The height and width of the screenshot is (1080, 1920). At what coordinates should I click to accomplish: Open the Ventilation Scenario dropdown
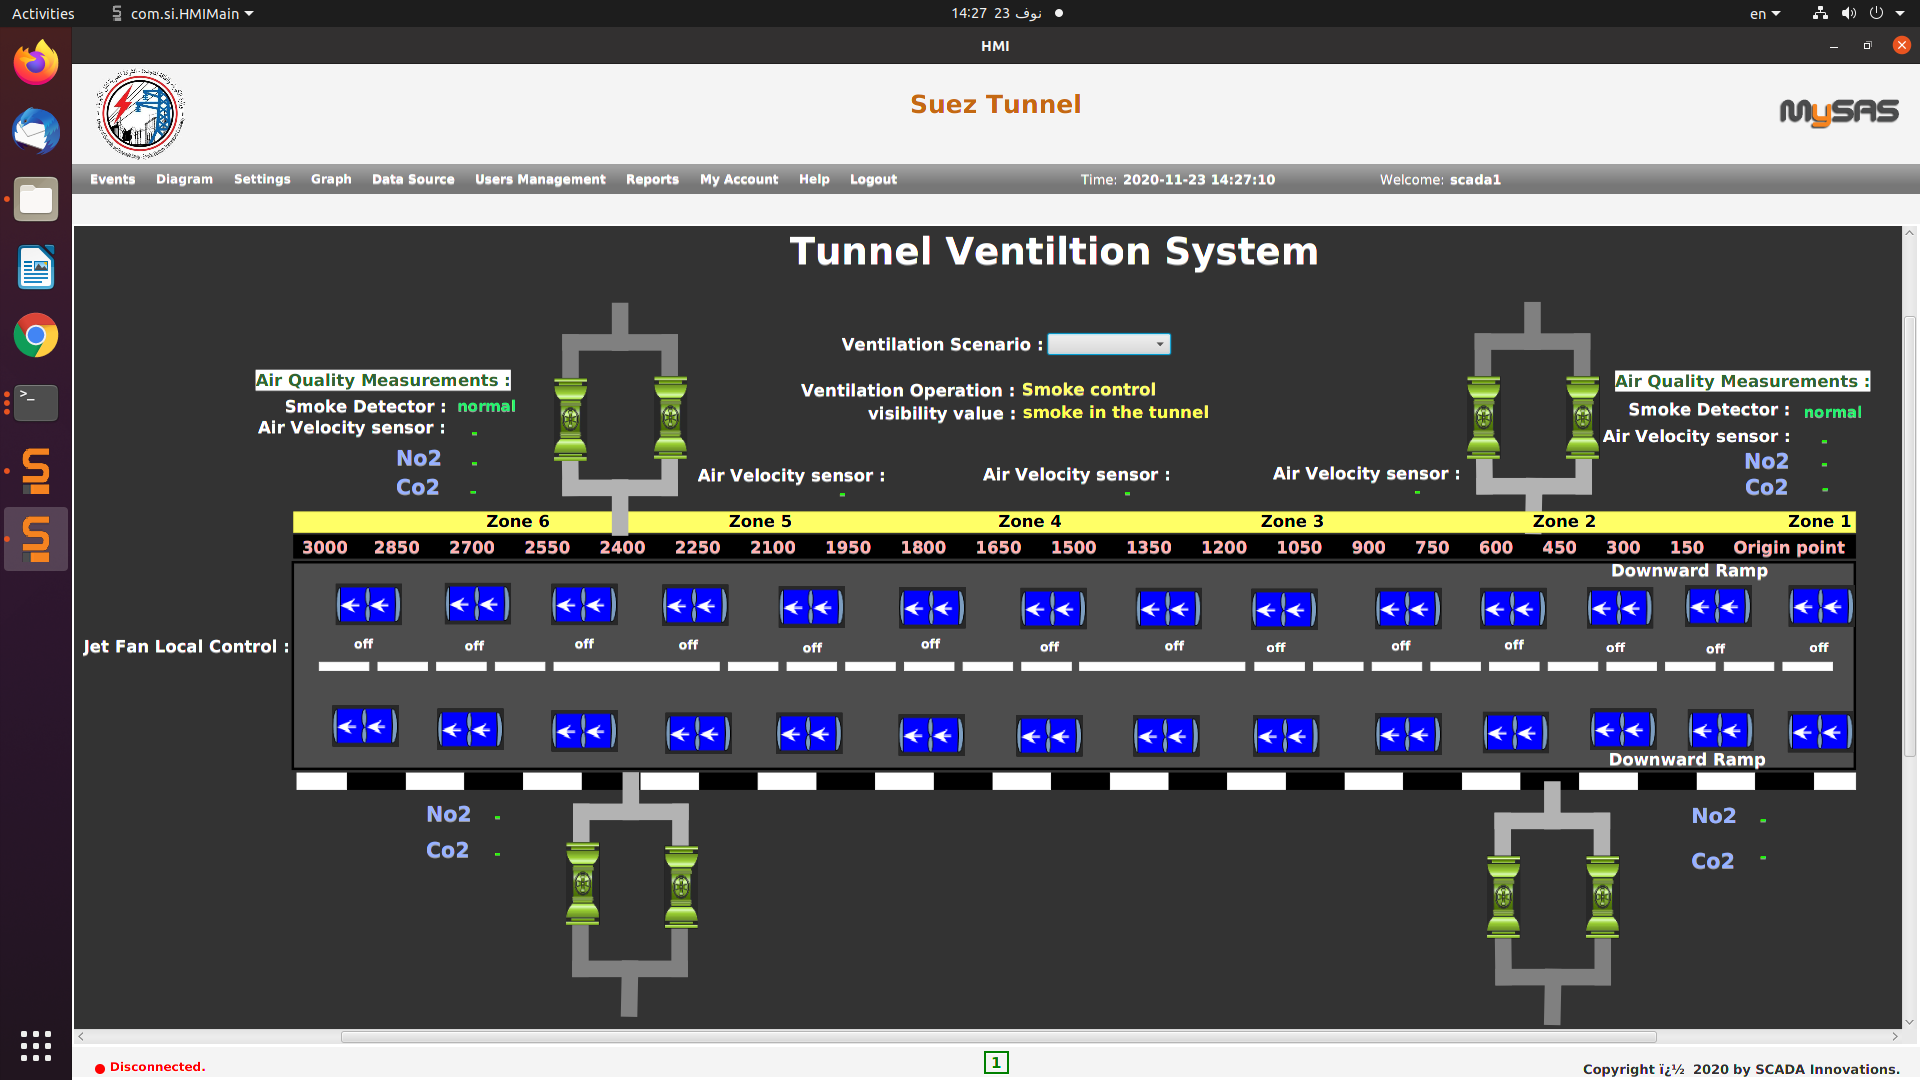point(1108,344)
